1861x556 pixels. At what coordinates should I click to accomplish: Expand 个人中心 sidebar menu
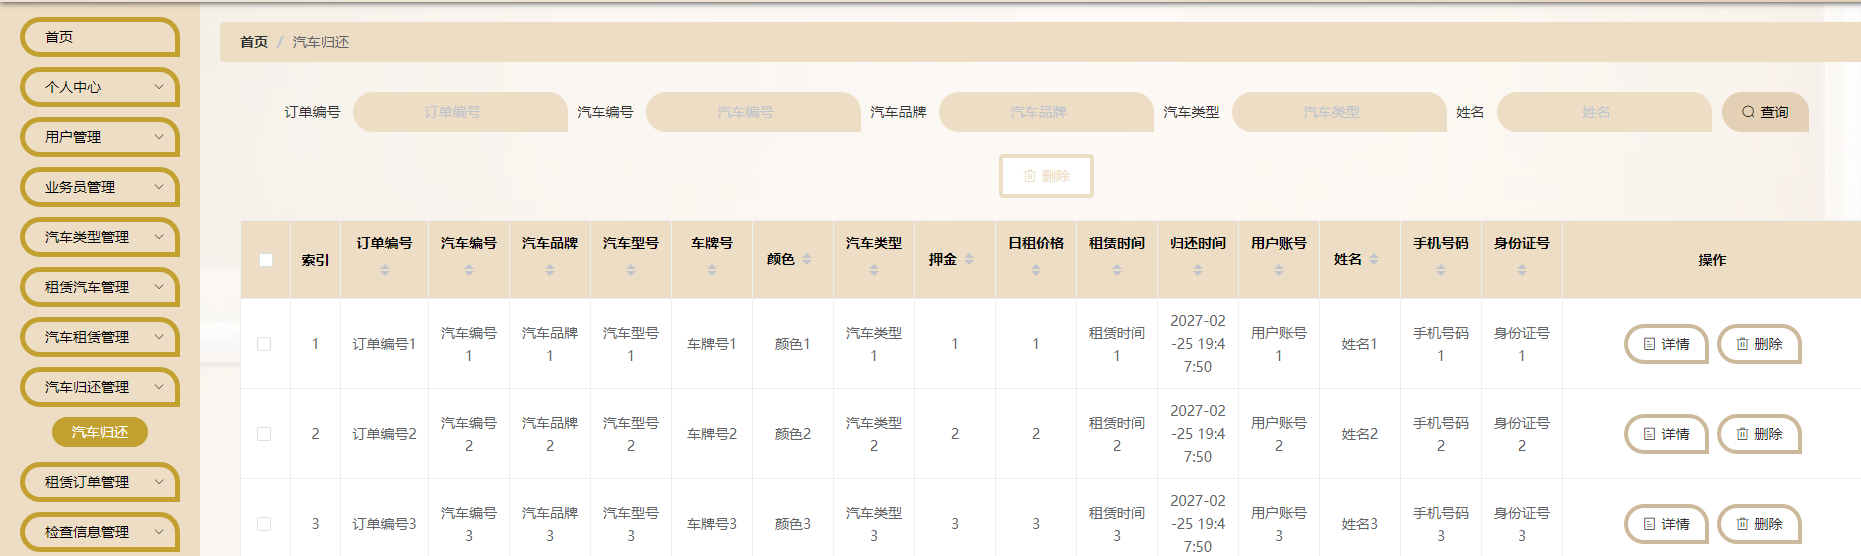click(x=100, y=87)
